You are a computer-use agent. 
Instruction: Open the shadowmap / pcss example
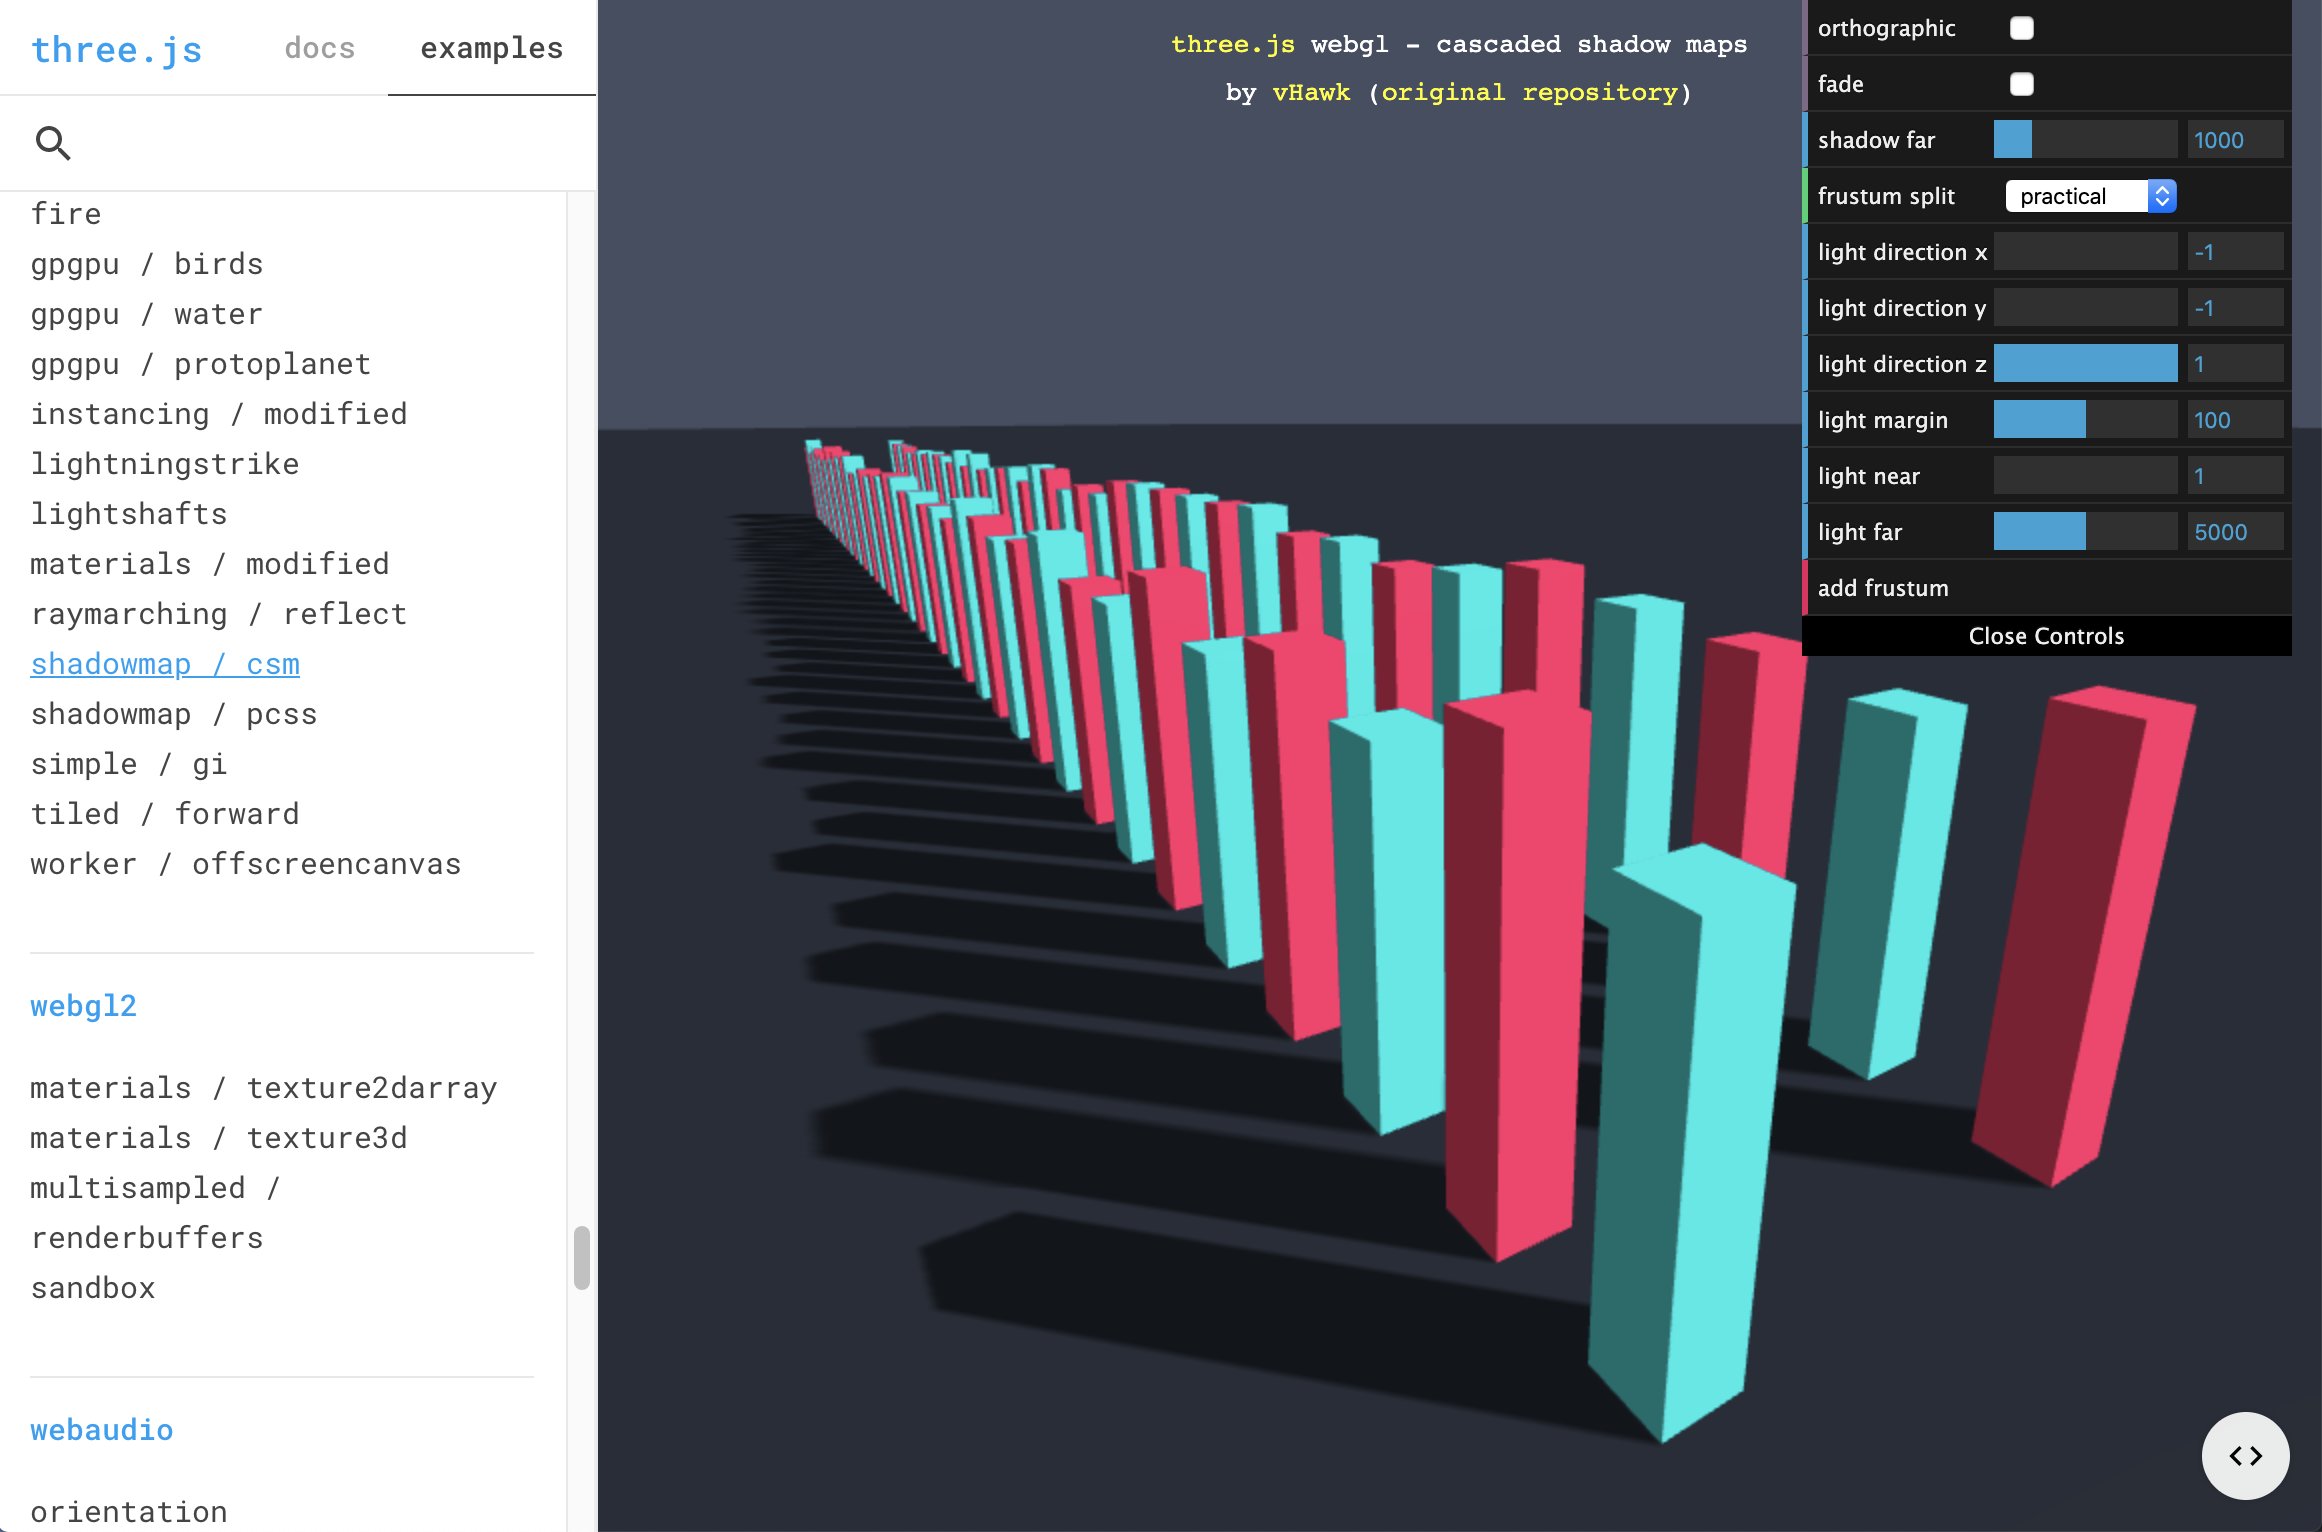(x=173, y=713)
